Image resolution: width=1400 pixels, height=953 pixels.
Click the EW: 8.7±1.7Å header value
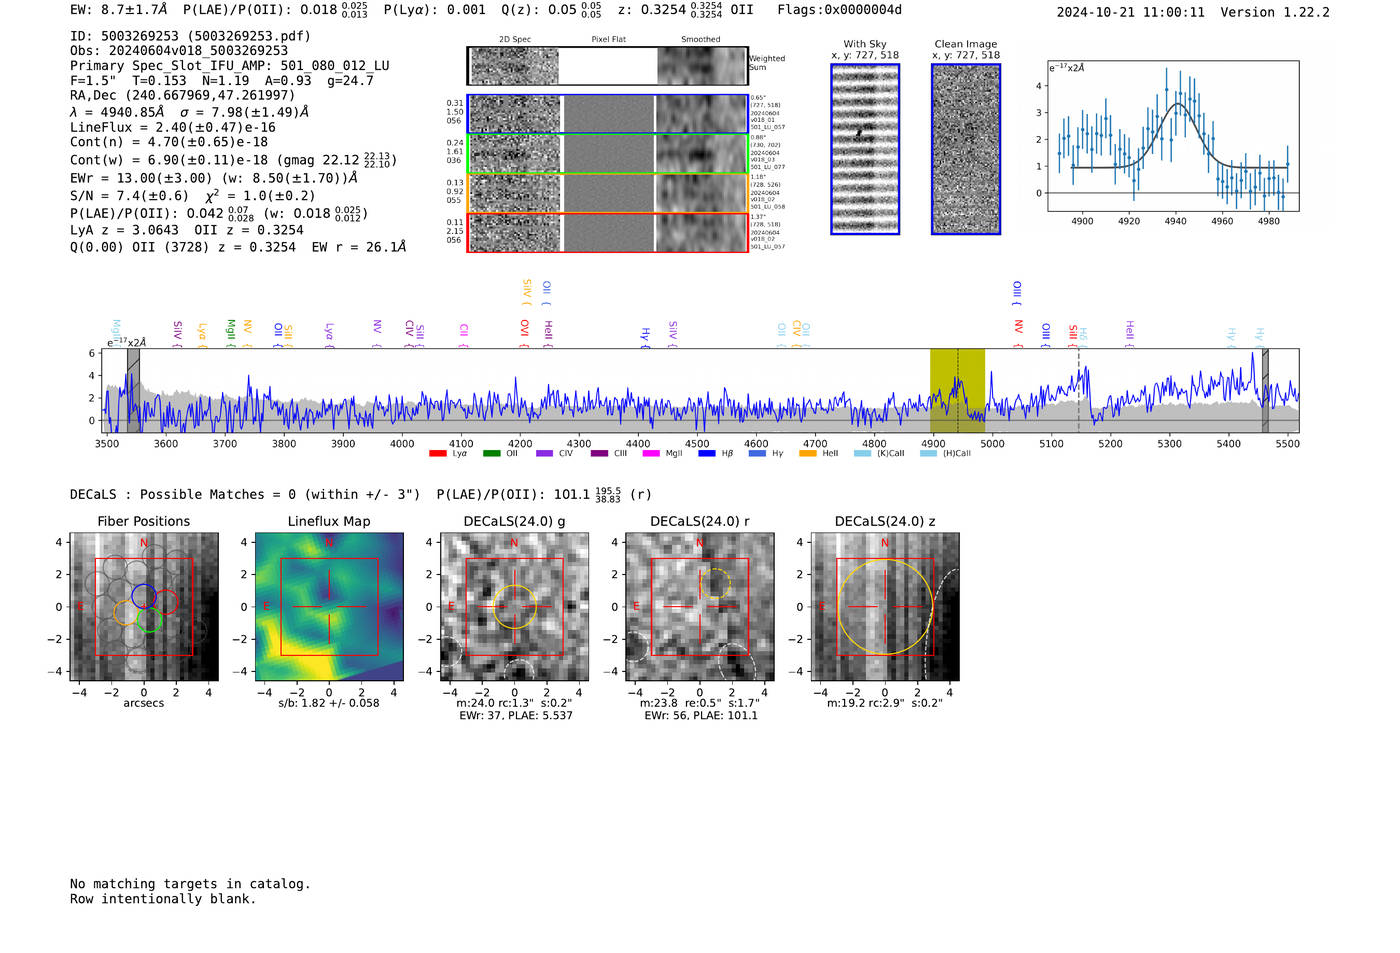[x=119, y=10]
